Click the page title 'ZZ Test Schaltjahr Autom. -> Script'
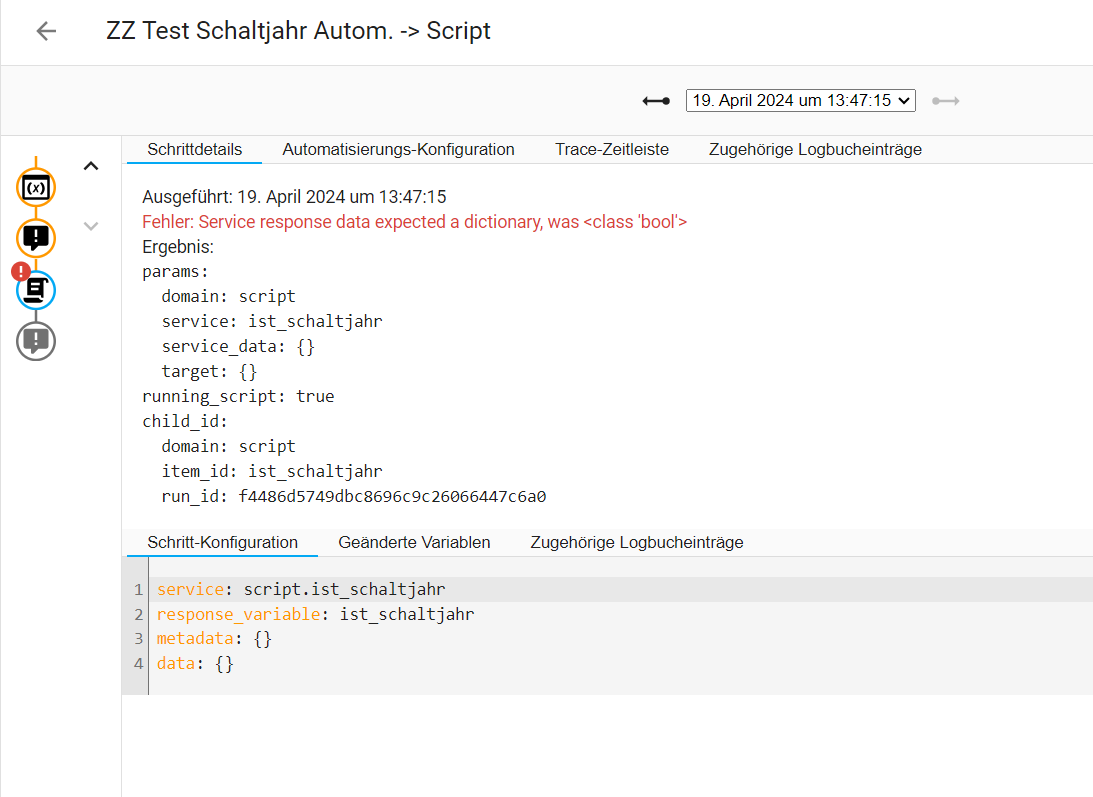The width and height of the screenshot is (1093, 797). tap(298, 31)
